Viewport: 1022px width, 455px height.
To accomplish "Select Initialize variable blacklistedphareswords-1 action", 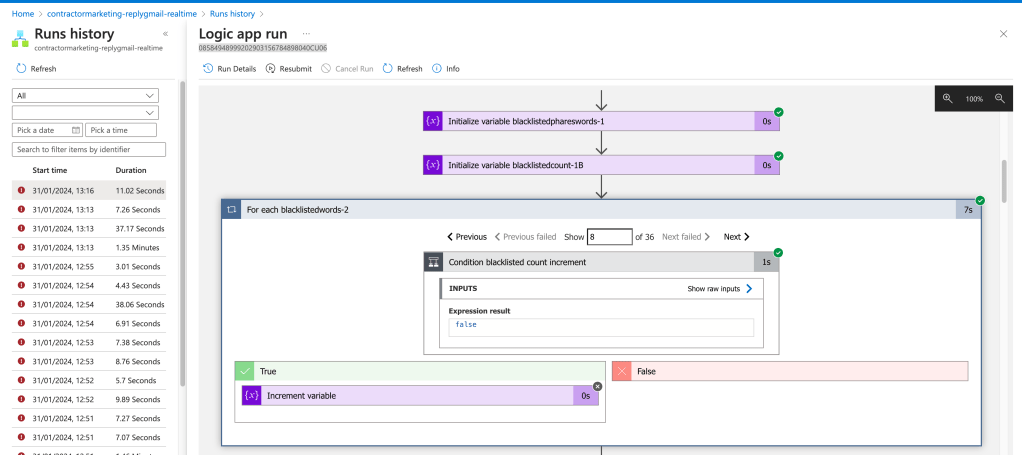I will pos(601,121).
